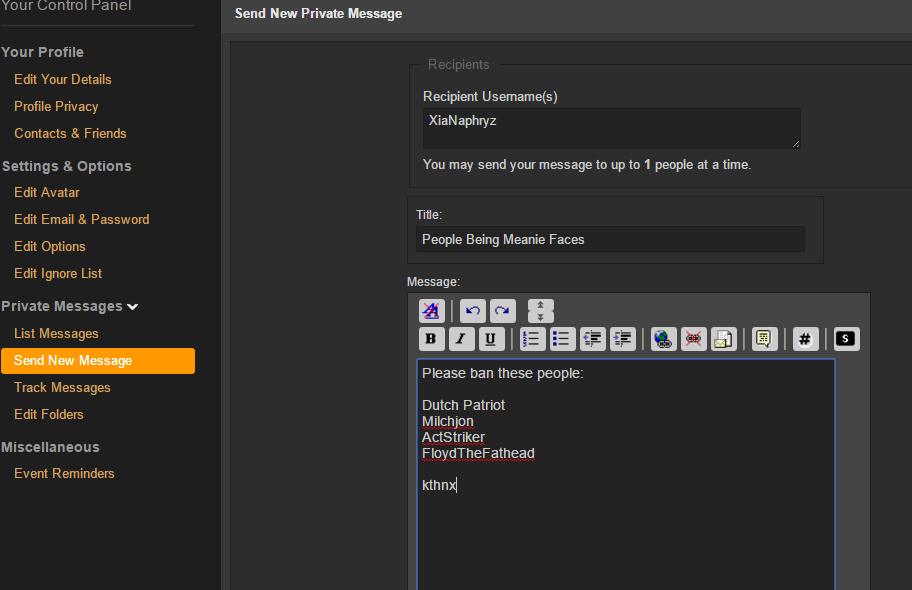Remove link using the unlink icon
912x590 pixels.
coord(693,339)
